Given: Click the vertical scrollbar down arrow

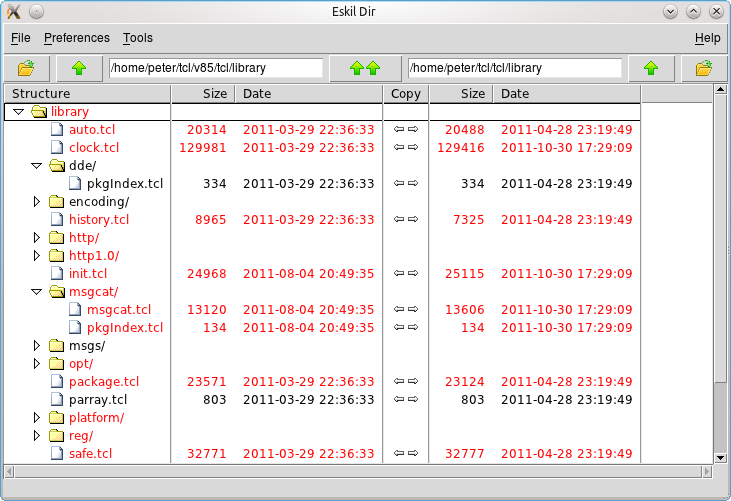Looking at the screenshot, I should point(720,457).
